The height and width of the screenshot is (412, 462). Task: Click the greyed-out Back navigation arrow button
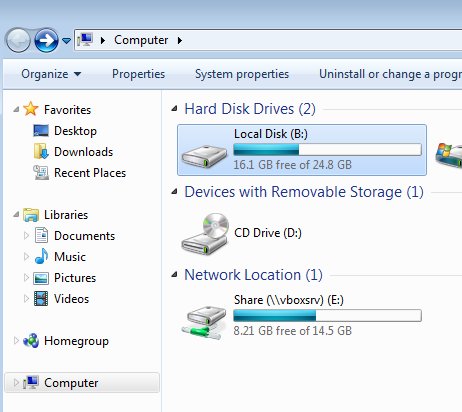point(18,40)
